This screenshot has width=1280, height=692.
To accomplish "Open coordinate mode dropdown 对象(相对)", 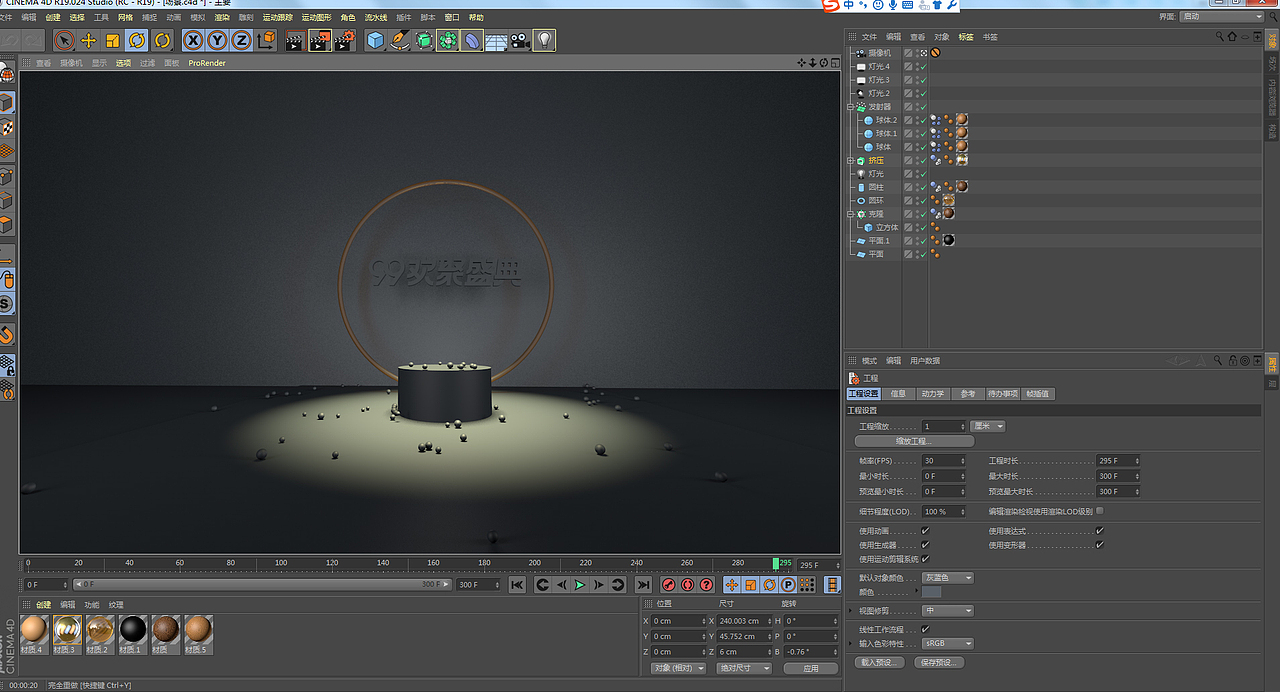I will (x=677, y=668).
